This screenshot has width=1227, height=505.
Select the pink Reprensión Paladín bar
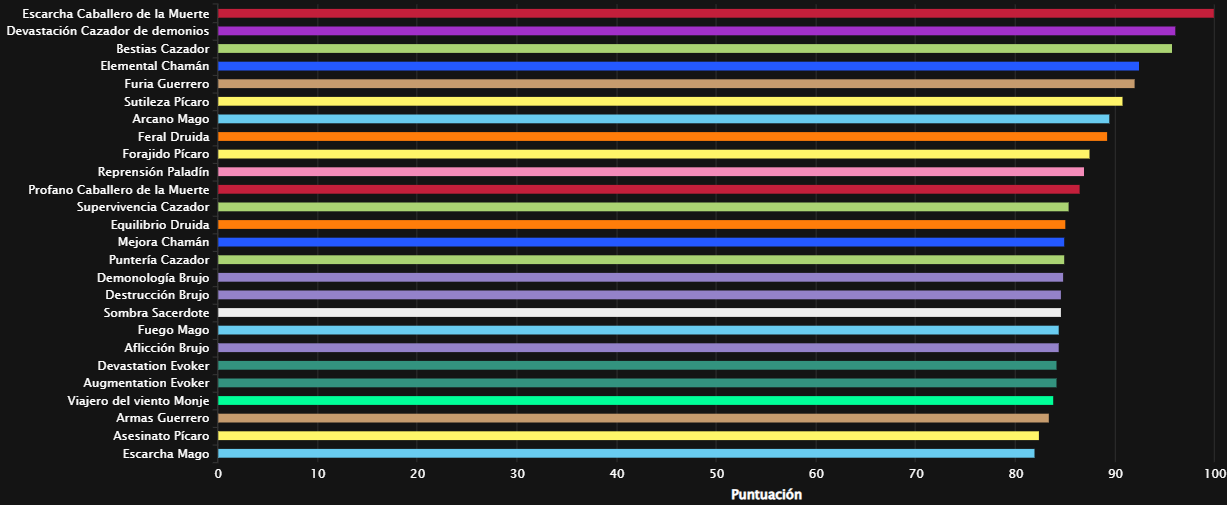[651, 172]
